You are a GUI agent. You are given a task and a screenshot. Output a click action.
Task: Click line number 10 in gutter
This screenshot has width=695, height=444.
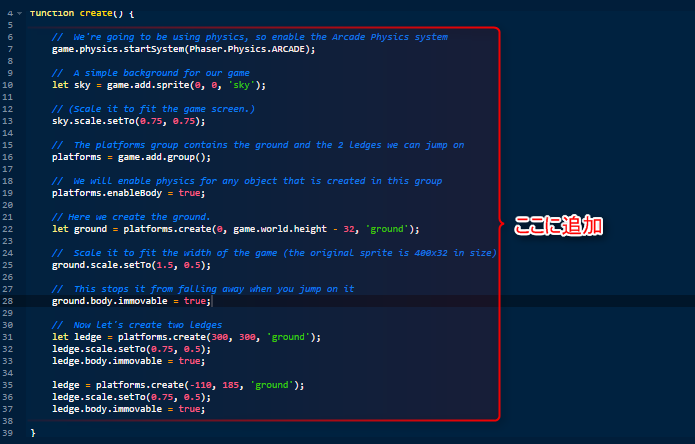pos(8,85)
